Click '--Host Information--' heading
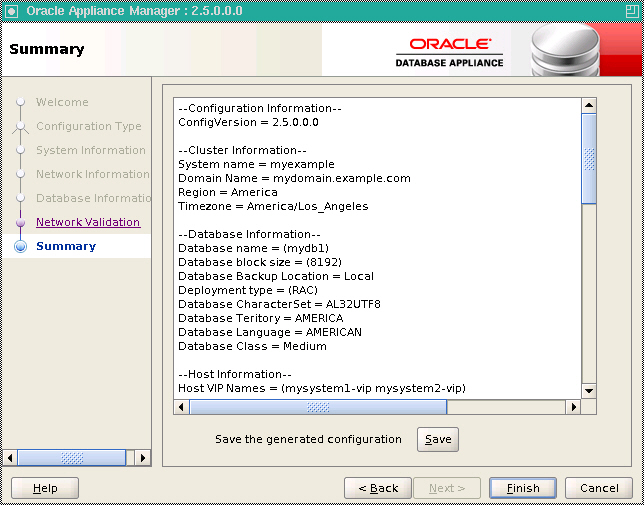 (235, 374)
